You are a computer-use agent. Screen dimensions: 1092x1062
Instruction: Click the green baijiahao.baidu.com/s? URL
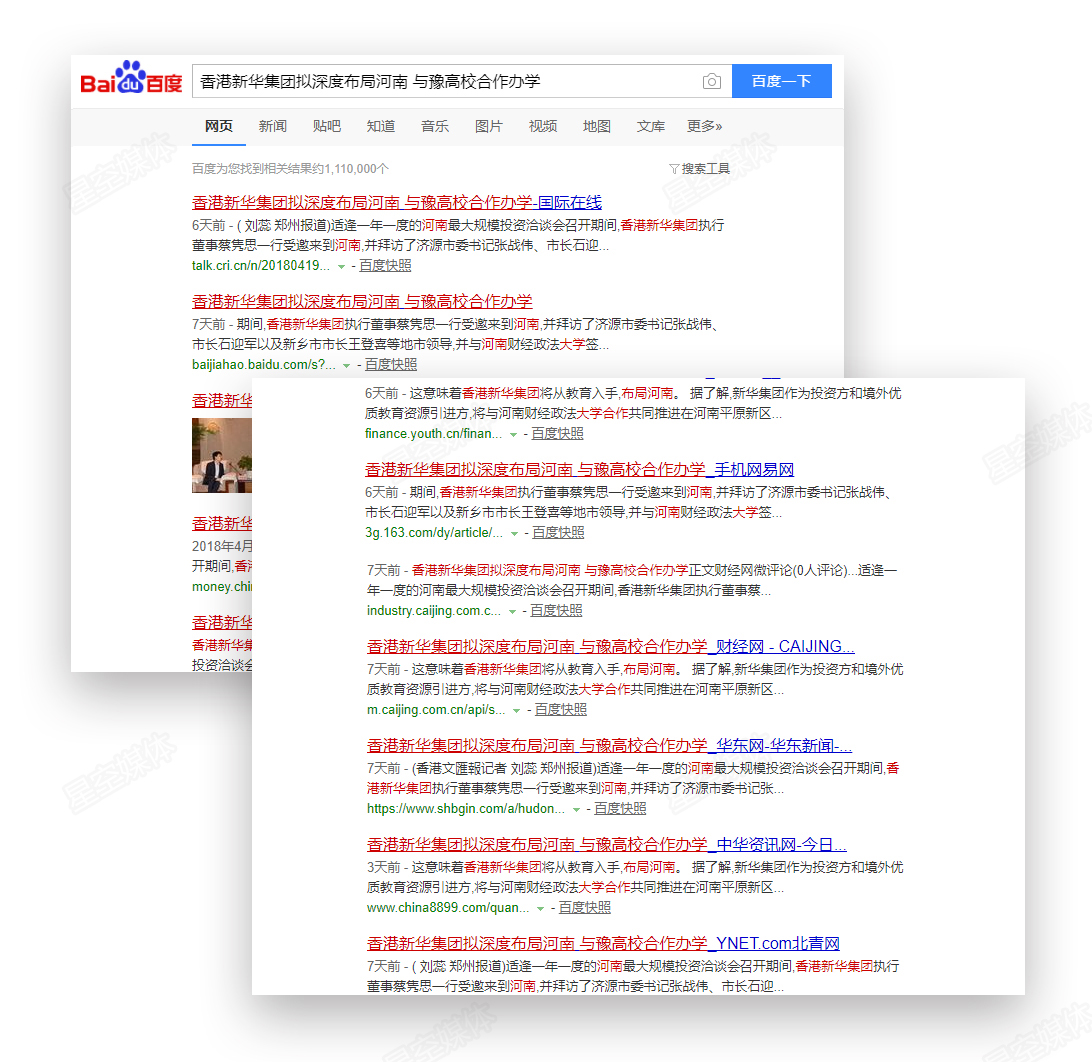point(264,364)
